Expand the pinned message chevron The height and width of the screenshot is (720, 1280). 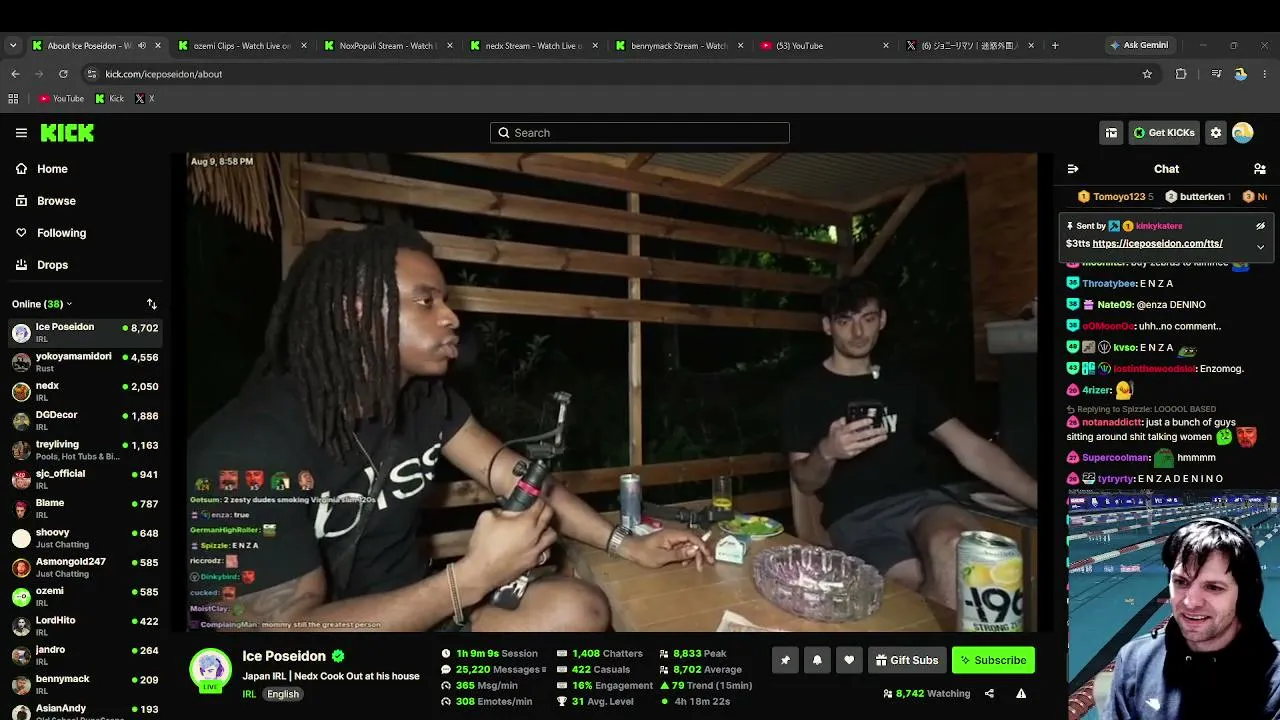point(1260,246)
